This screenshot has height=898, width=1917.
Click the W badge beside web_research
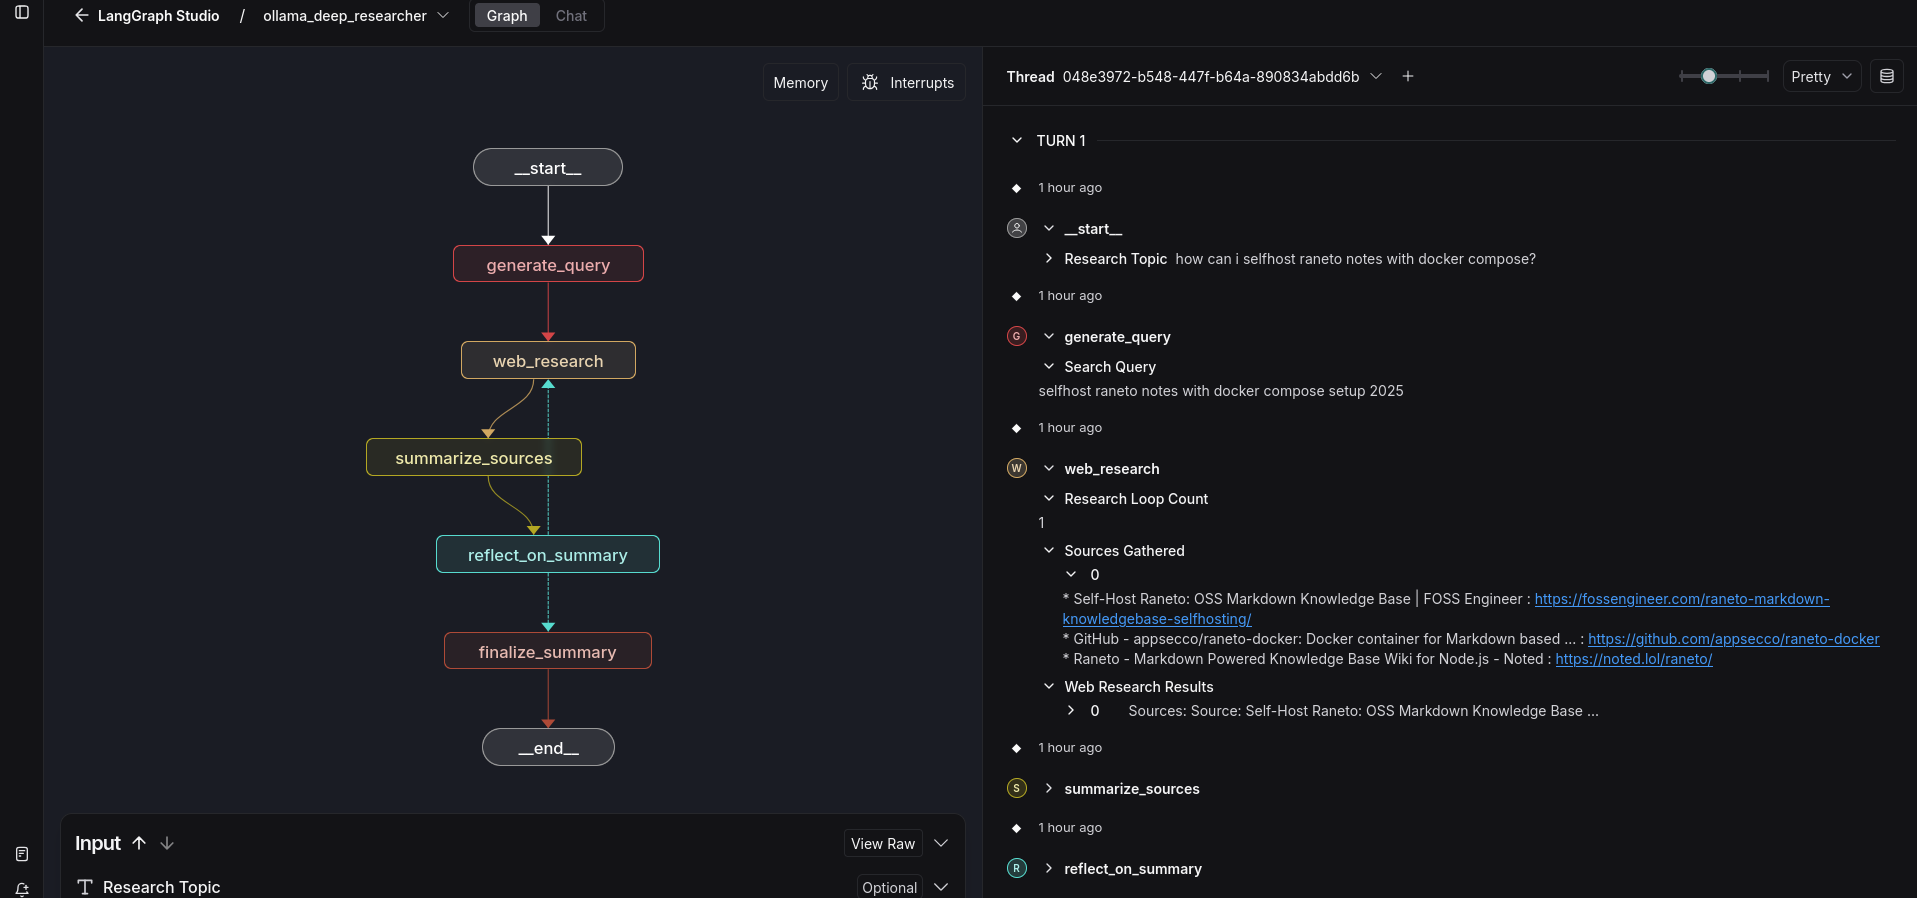pyautogui.click(x=1017, y=468)
